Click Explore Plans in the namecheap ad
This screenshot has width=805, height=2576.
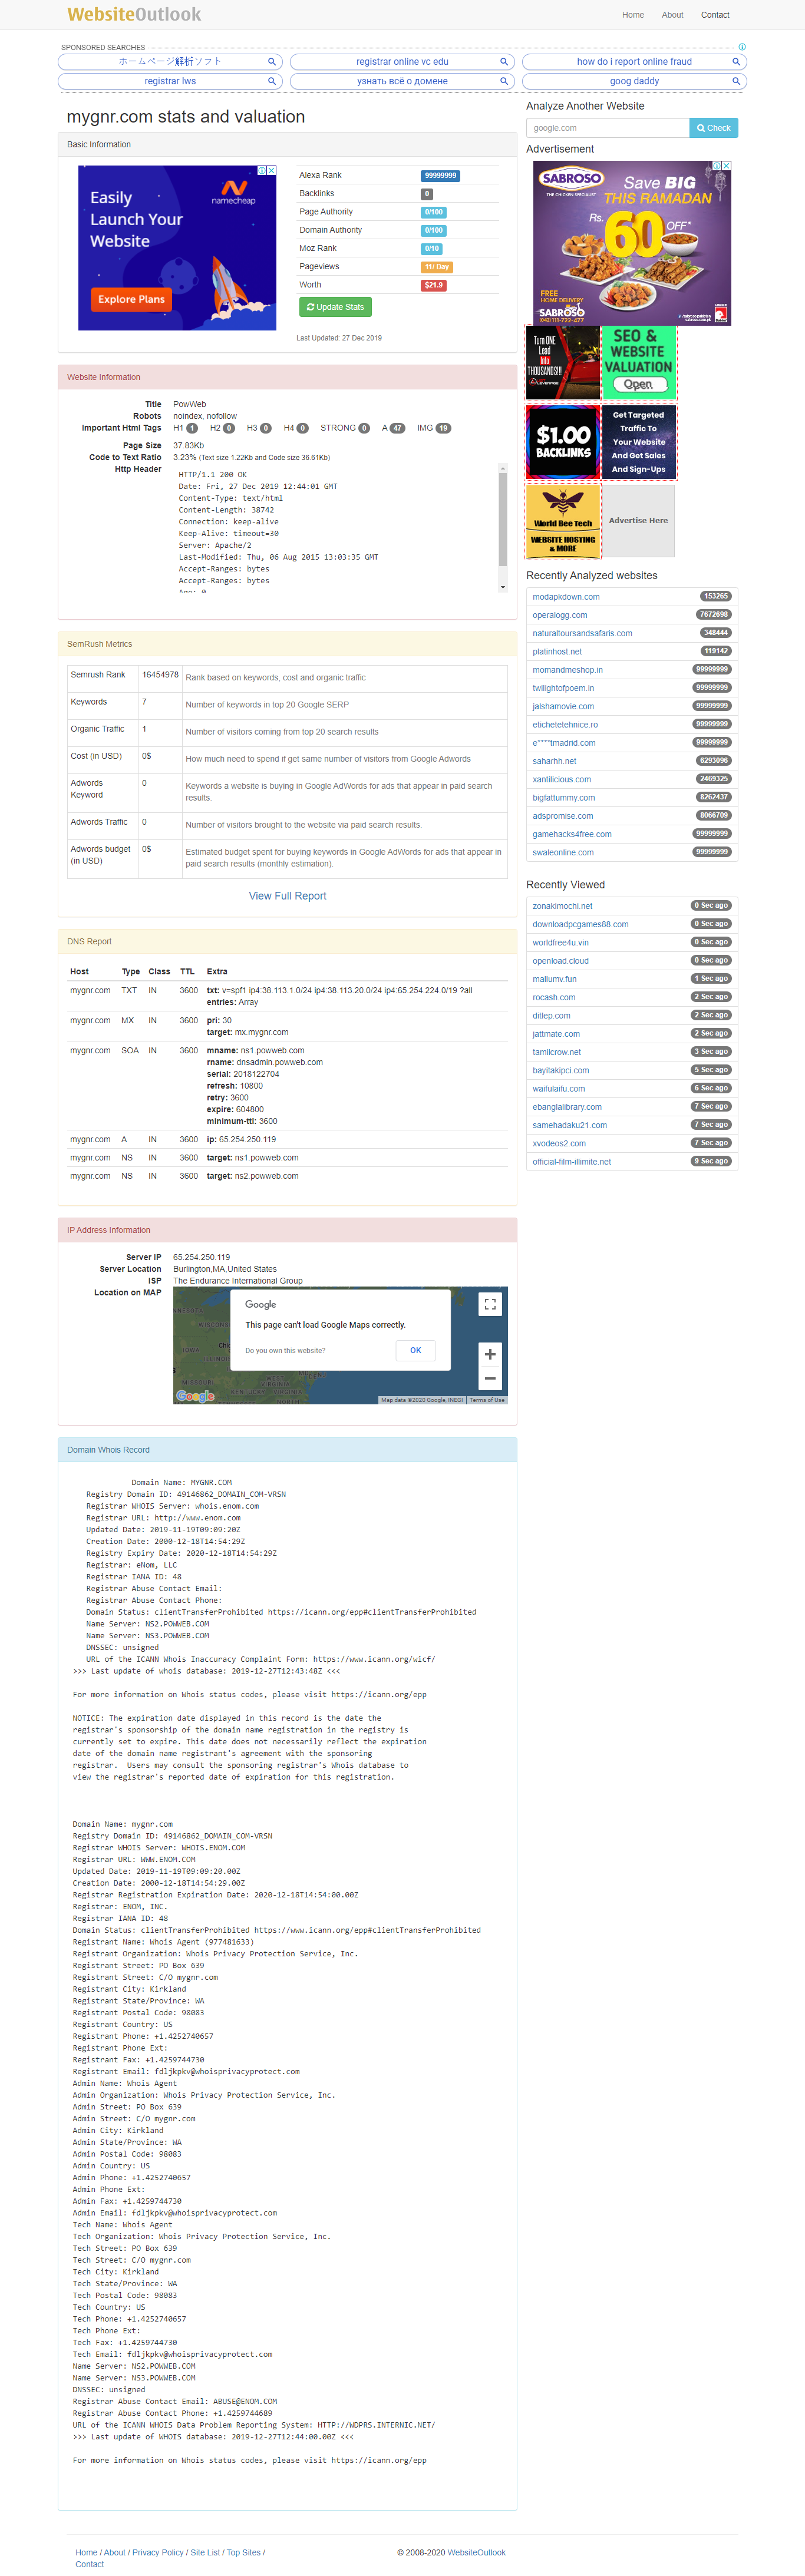[131, 299]
